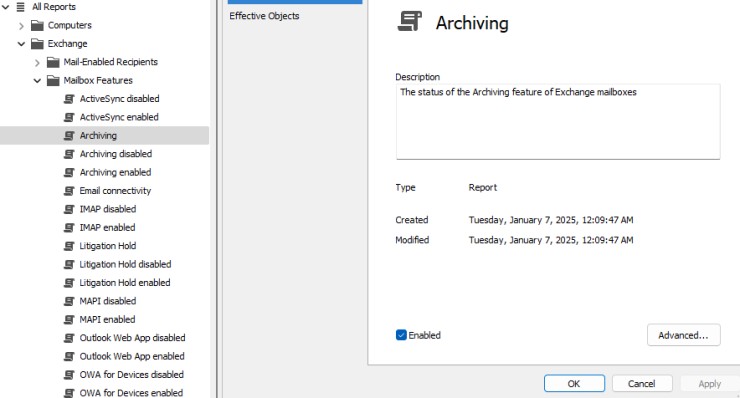Viewport: 740px width, 398px height.
Task: Select OWA for Devices enabled report
Action: 131,393
